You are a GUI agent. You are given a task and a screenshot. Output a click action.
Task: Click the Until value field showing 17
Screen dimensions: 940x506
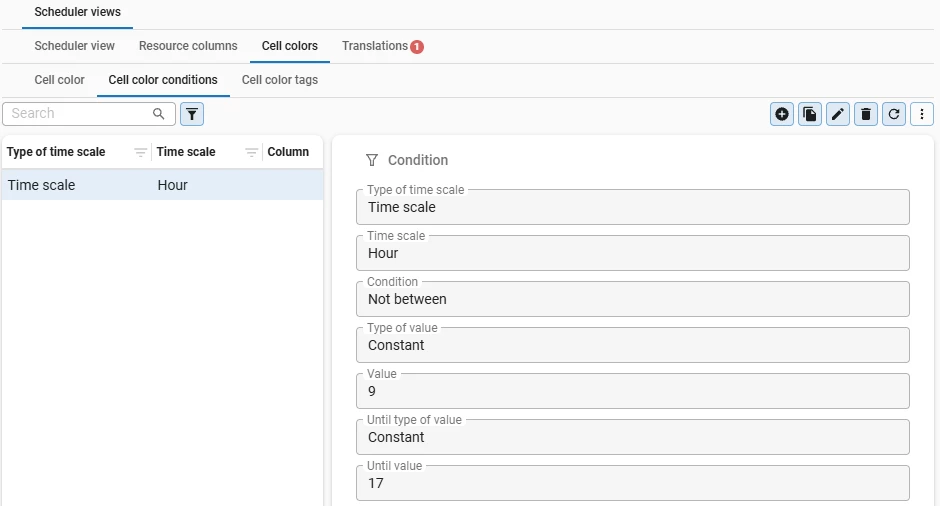pos(632,483)
